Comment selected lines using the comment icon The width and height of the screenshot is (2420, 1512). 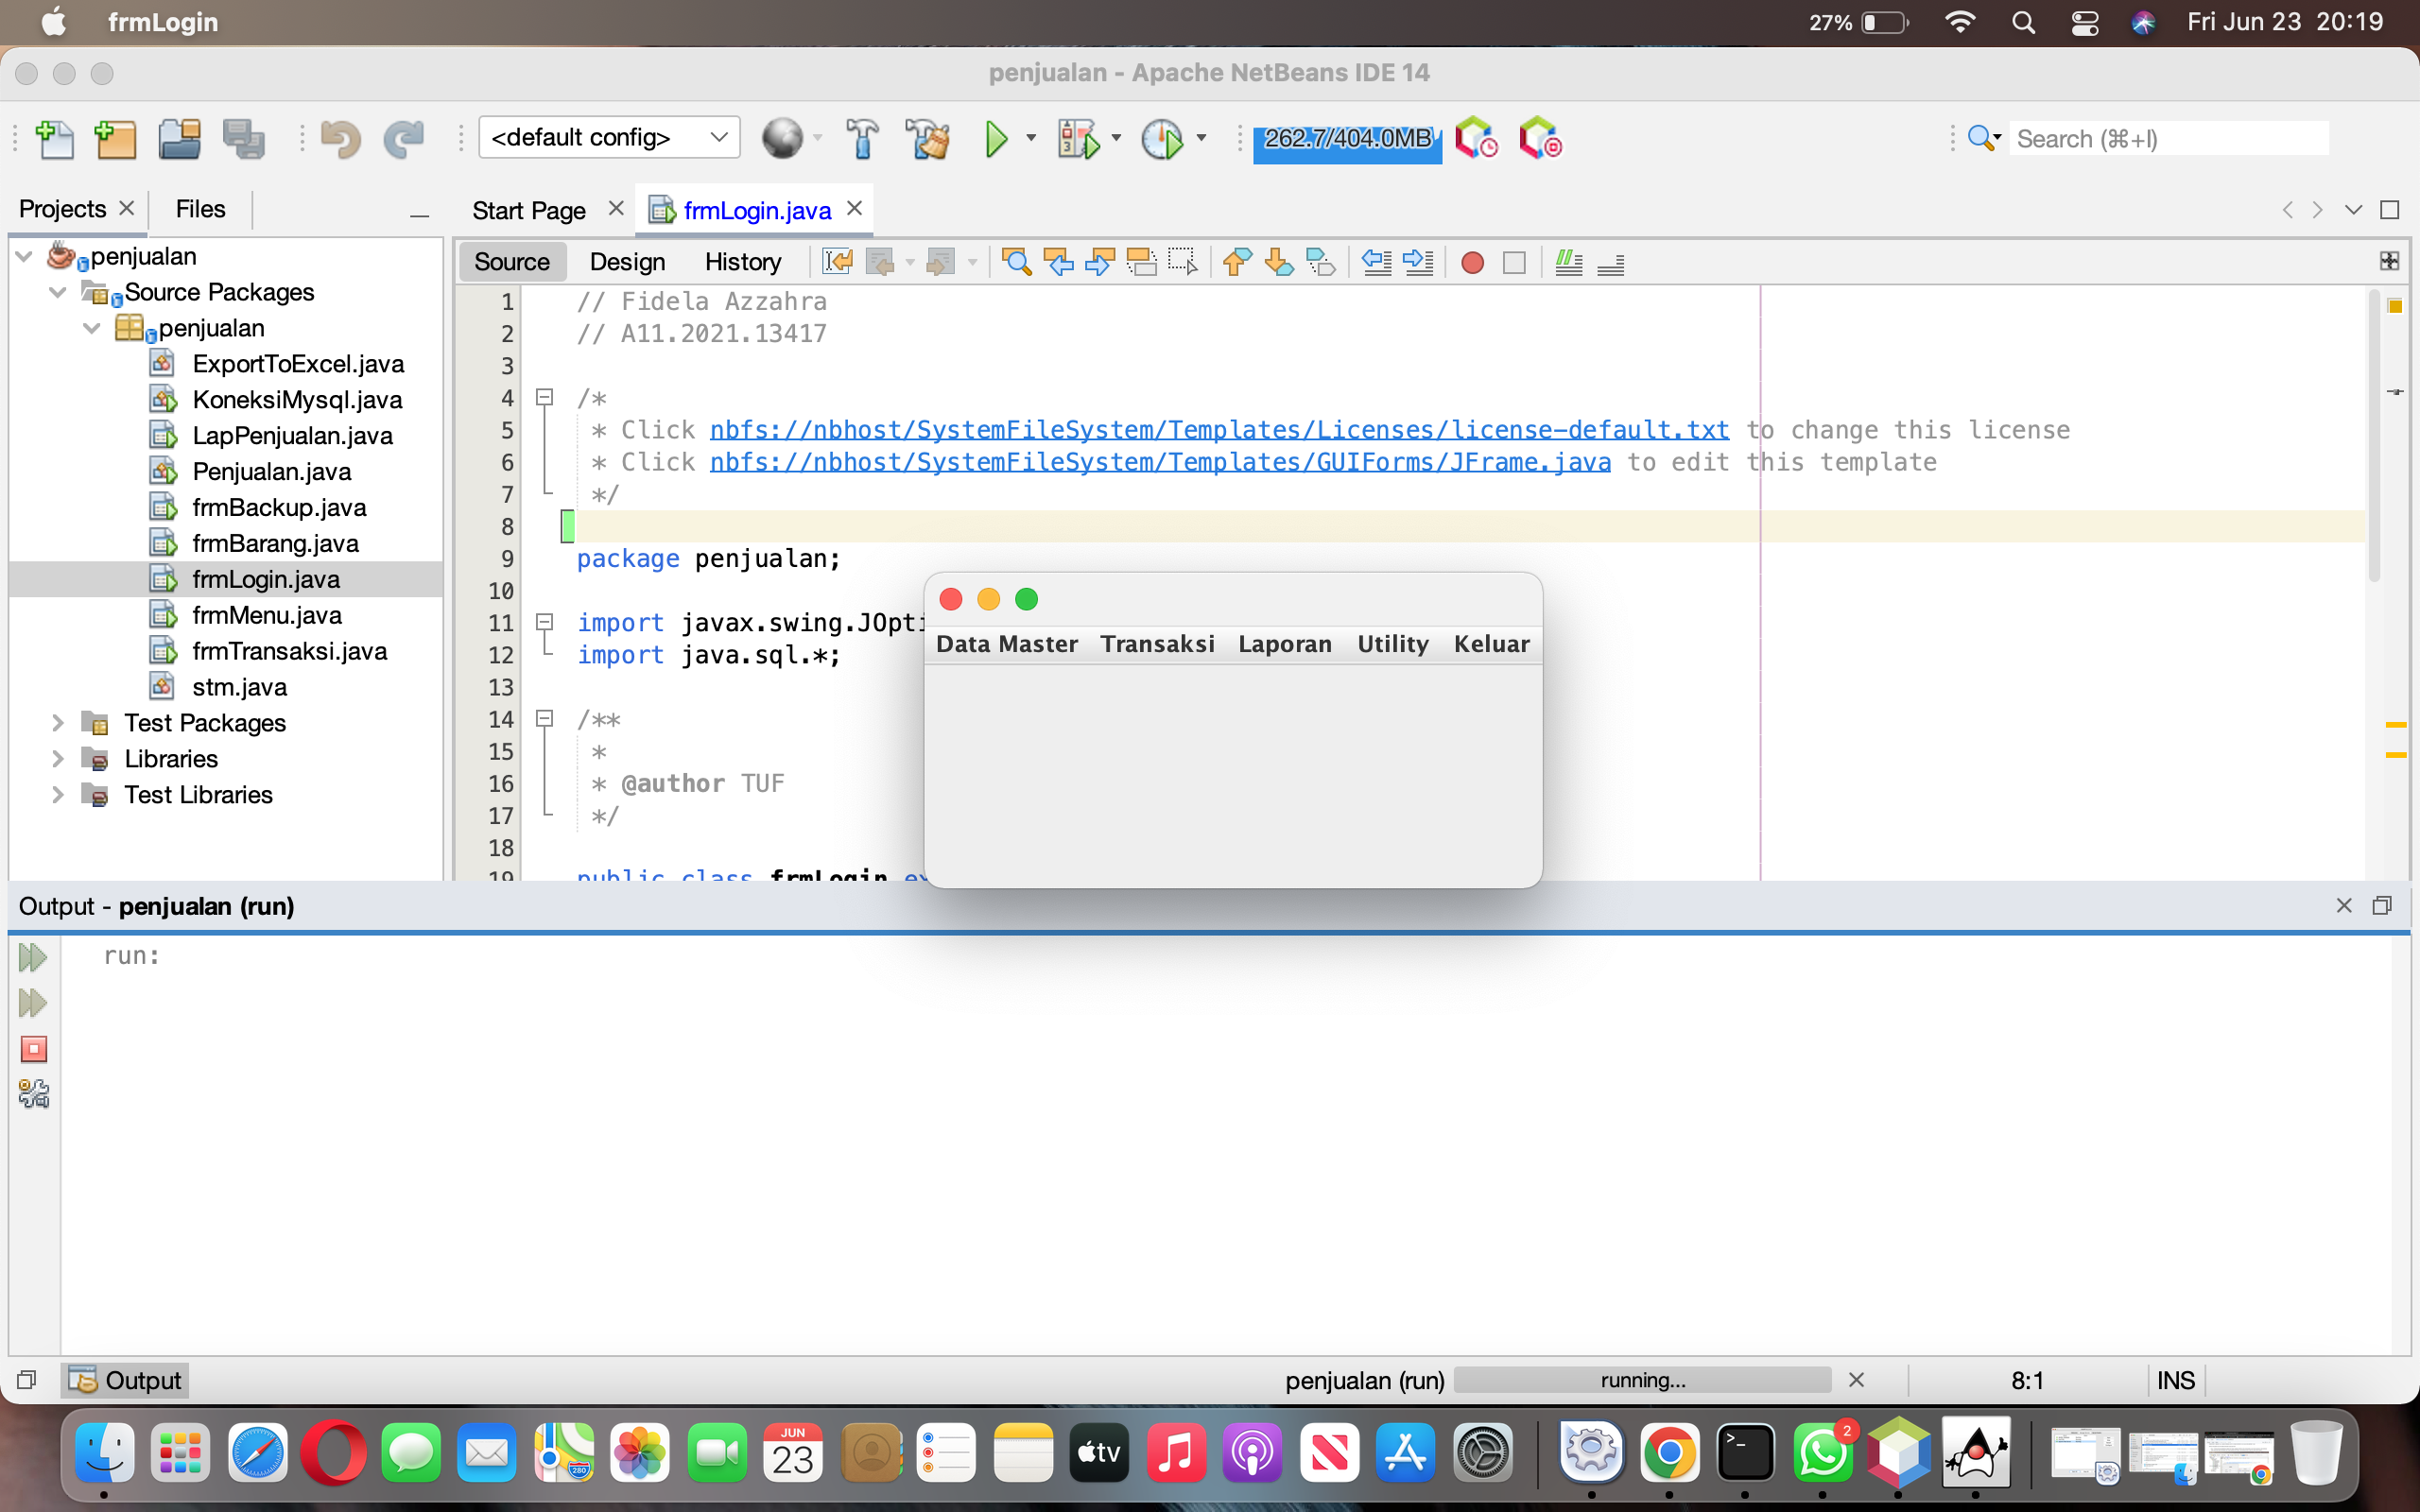click(1568, 262)
